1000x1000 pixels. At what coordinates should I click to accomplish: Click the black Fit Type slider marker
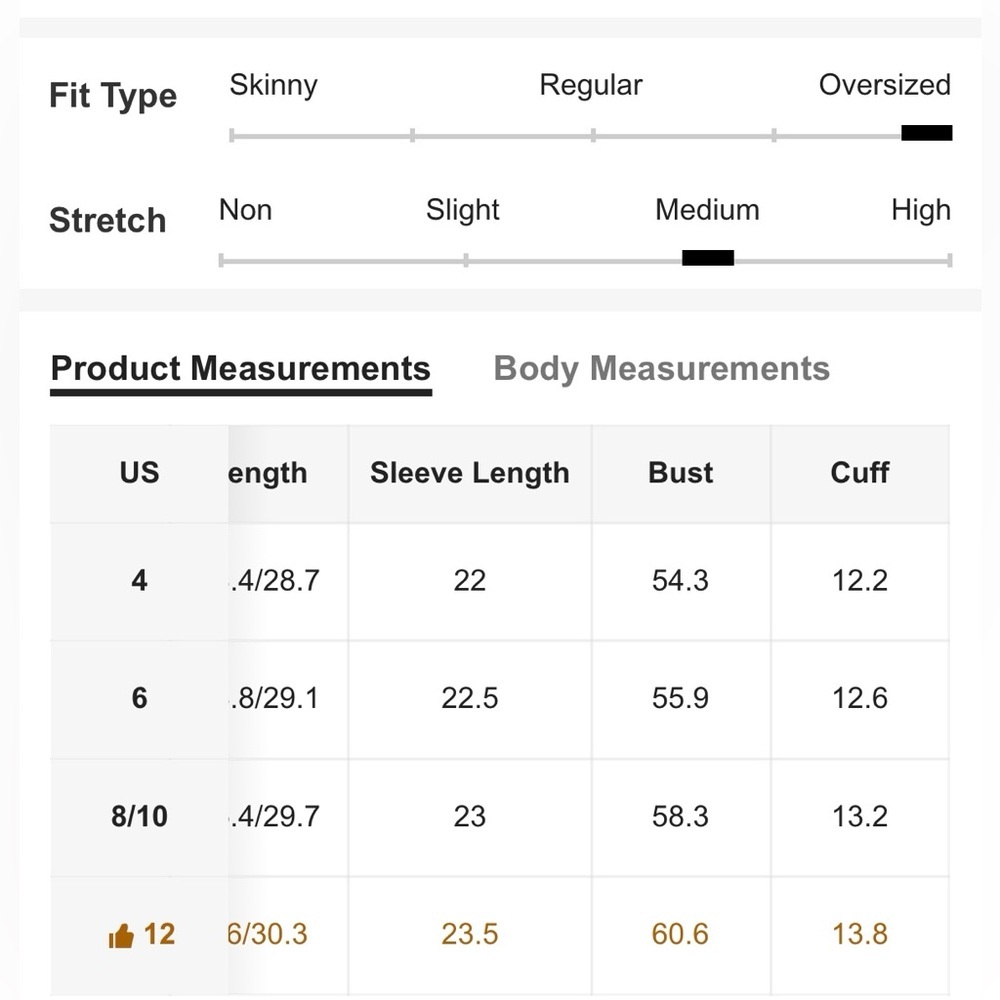[926, 133]
